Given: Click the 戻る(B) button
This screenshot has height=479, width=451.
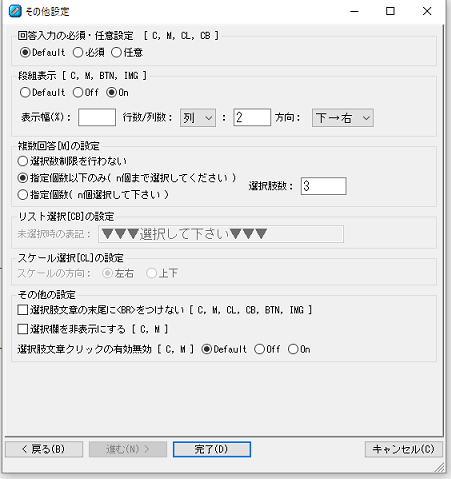Looking at the screenshot, I should coord(44,449).
